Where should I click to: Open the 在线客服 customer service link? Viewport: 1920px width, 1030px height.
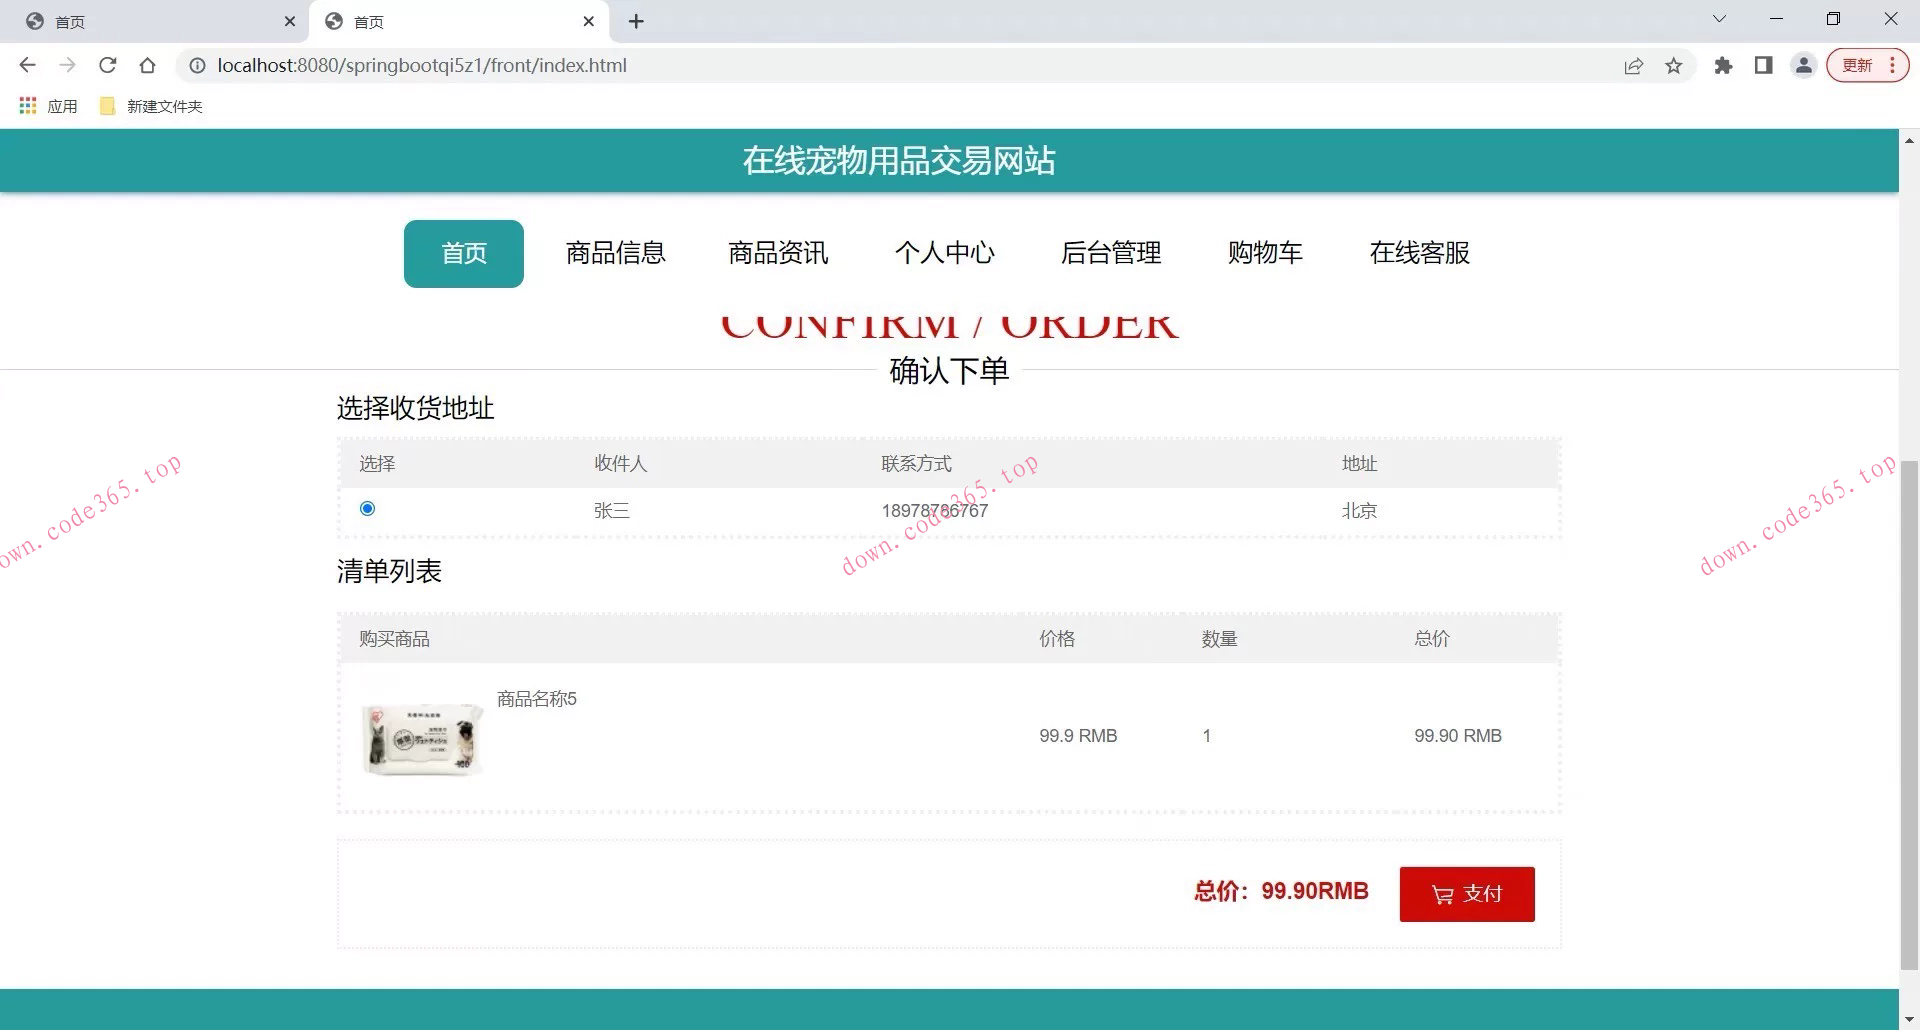1419,253
